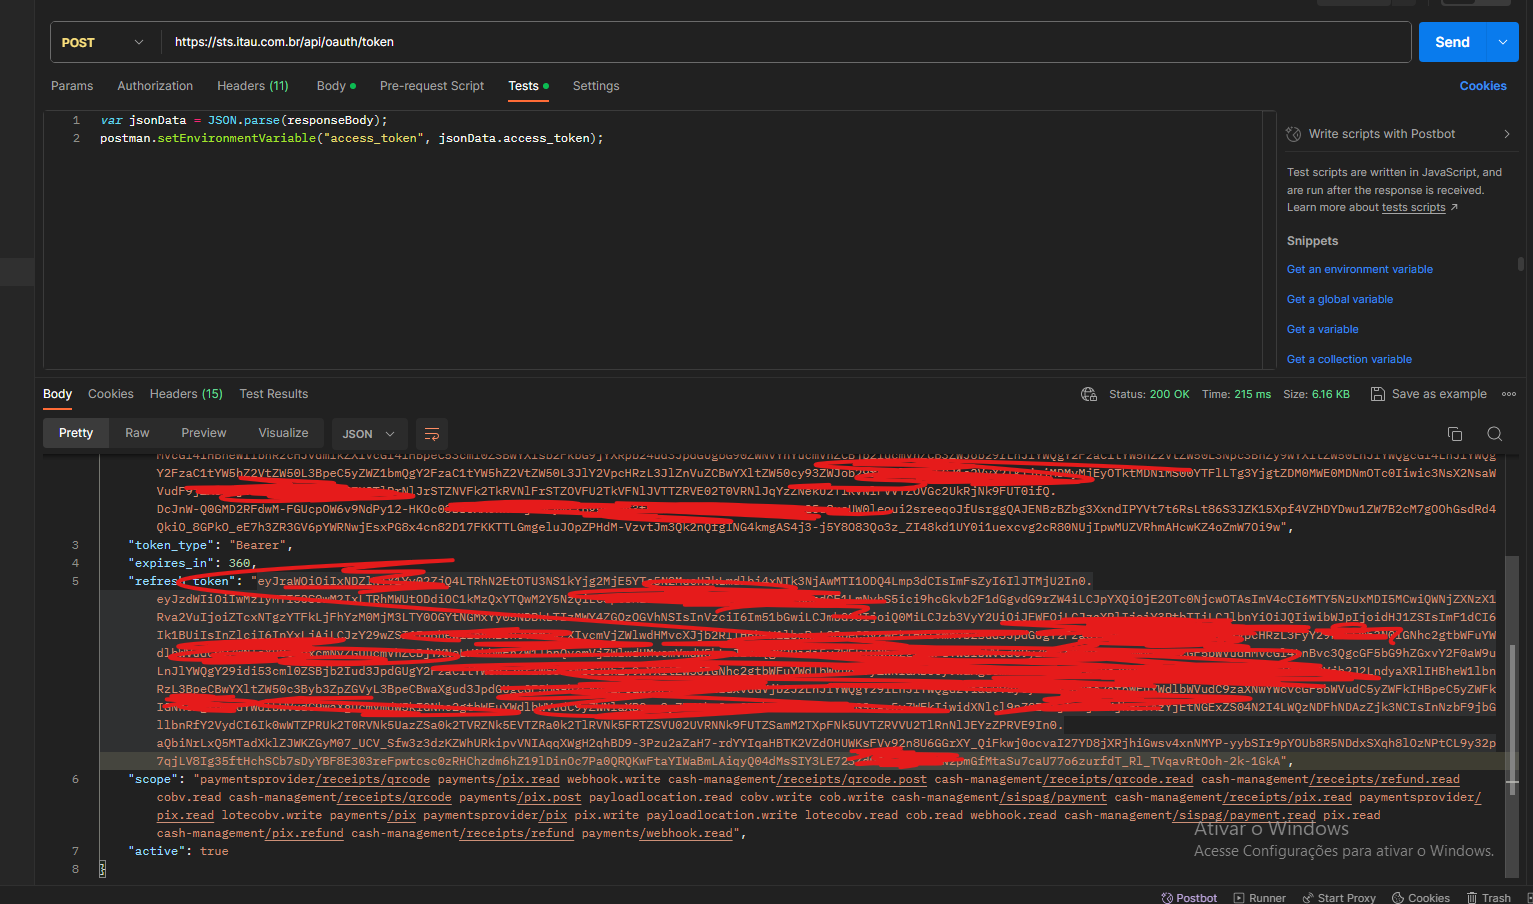Expand Write scripts with Postbot chevron
Screen dimensions: 1533x904
1507,134
